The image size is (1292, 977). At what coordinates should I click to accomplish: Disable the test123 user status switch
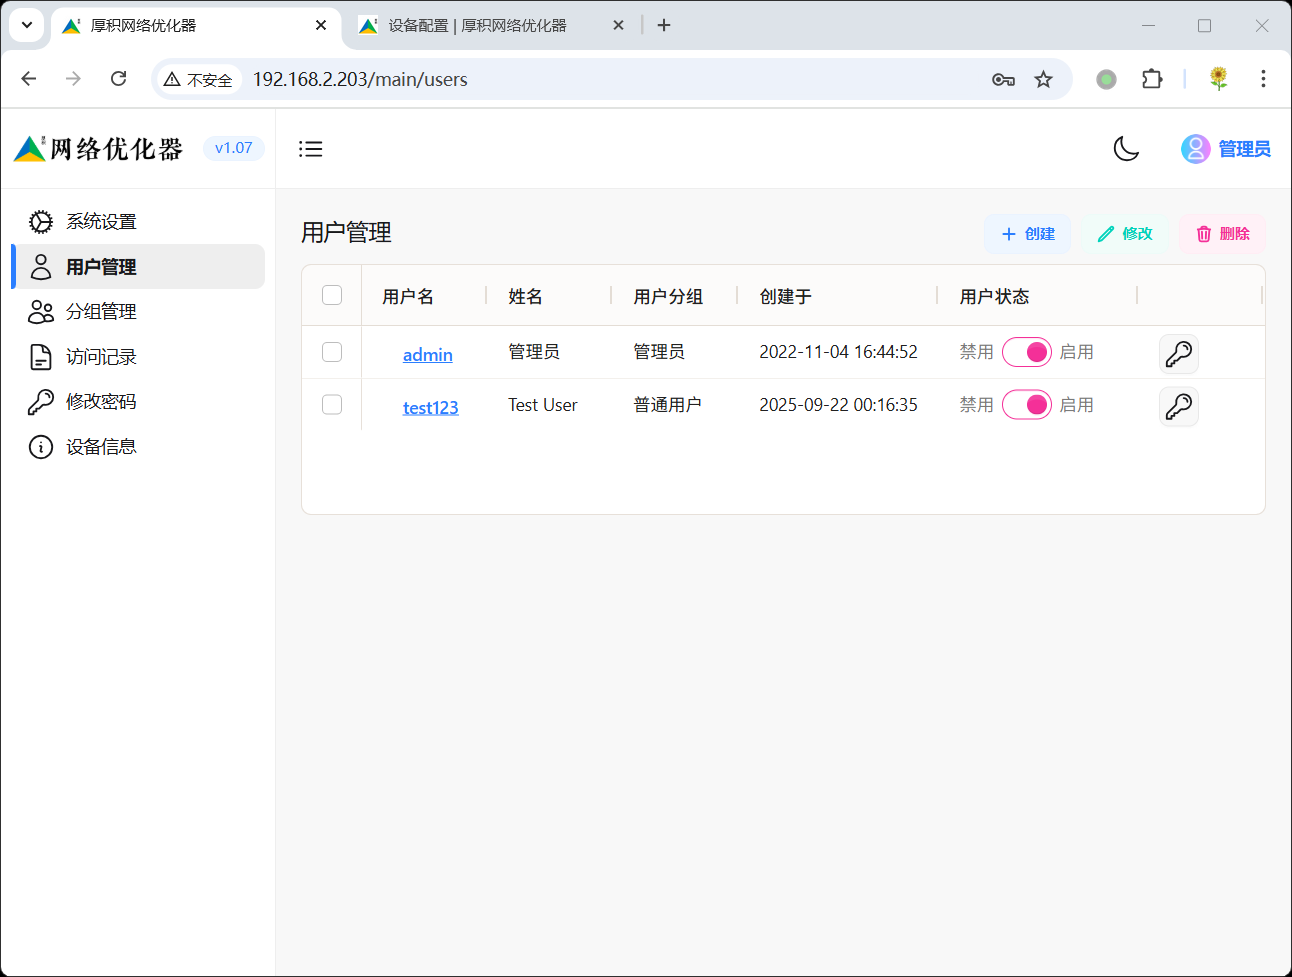click(x=1026, y=405)
